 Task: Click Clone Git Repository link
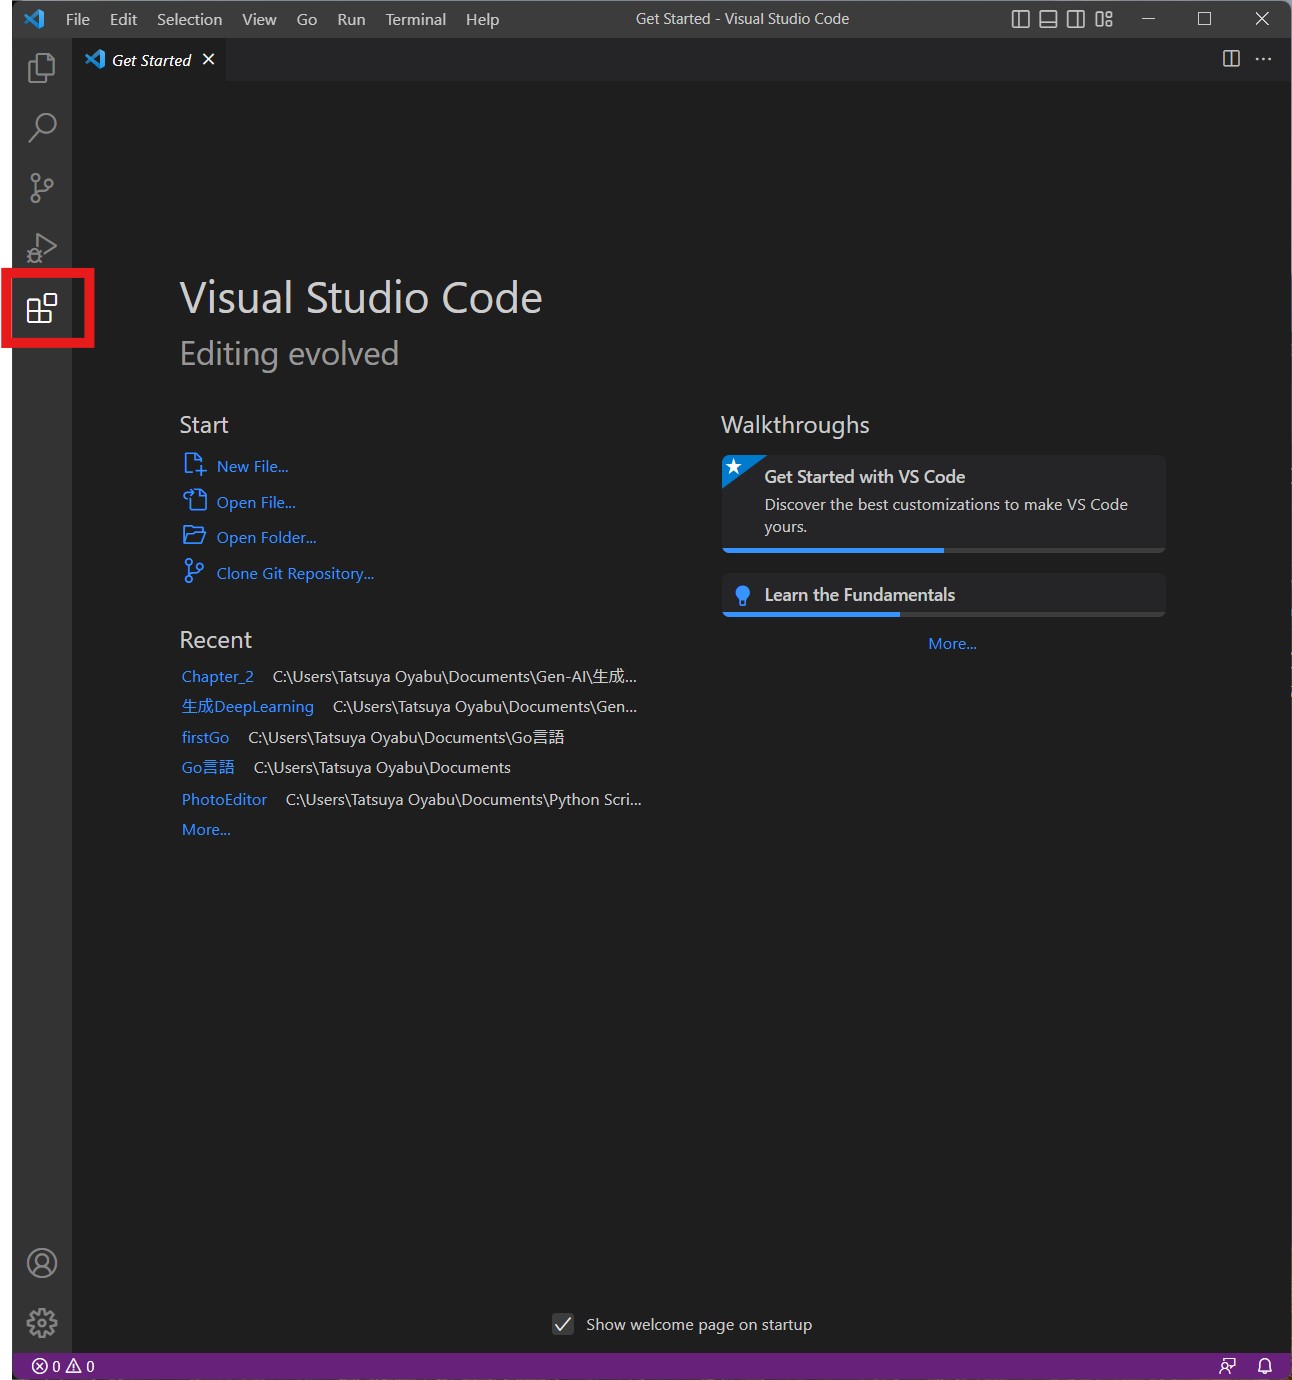(294, 572)
